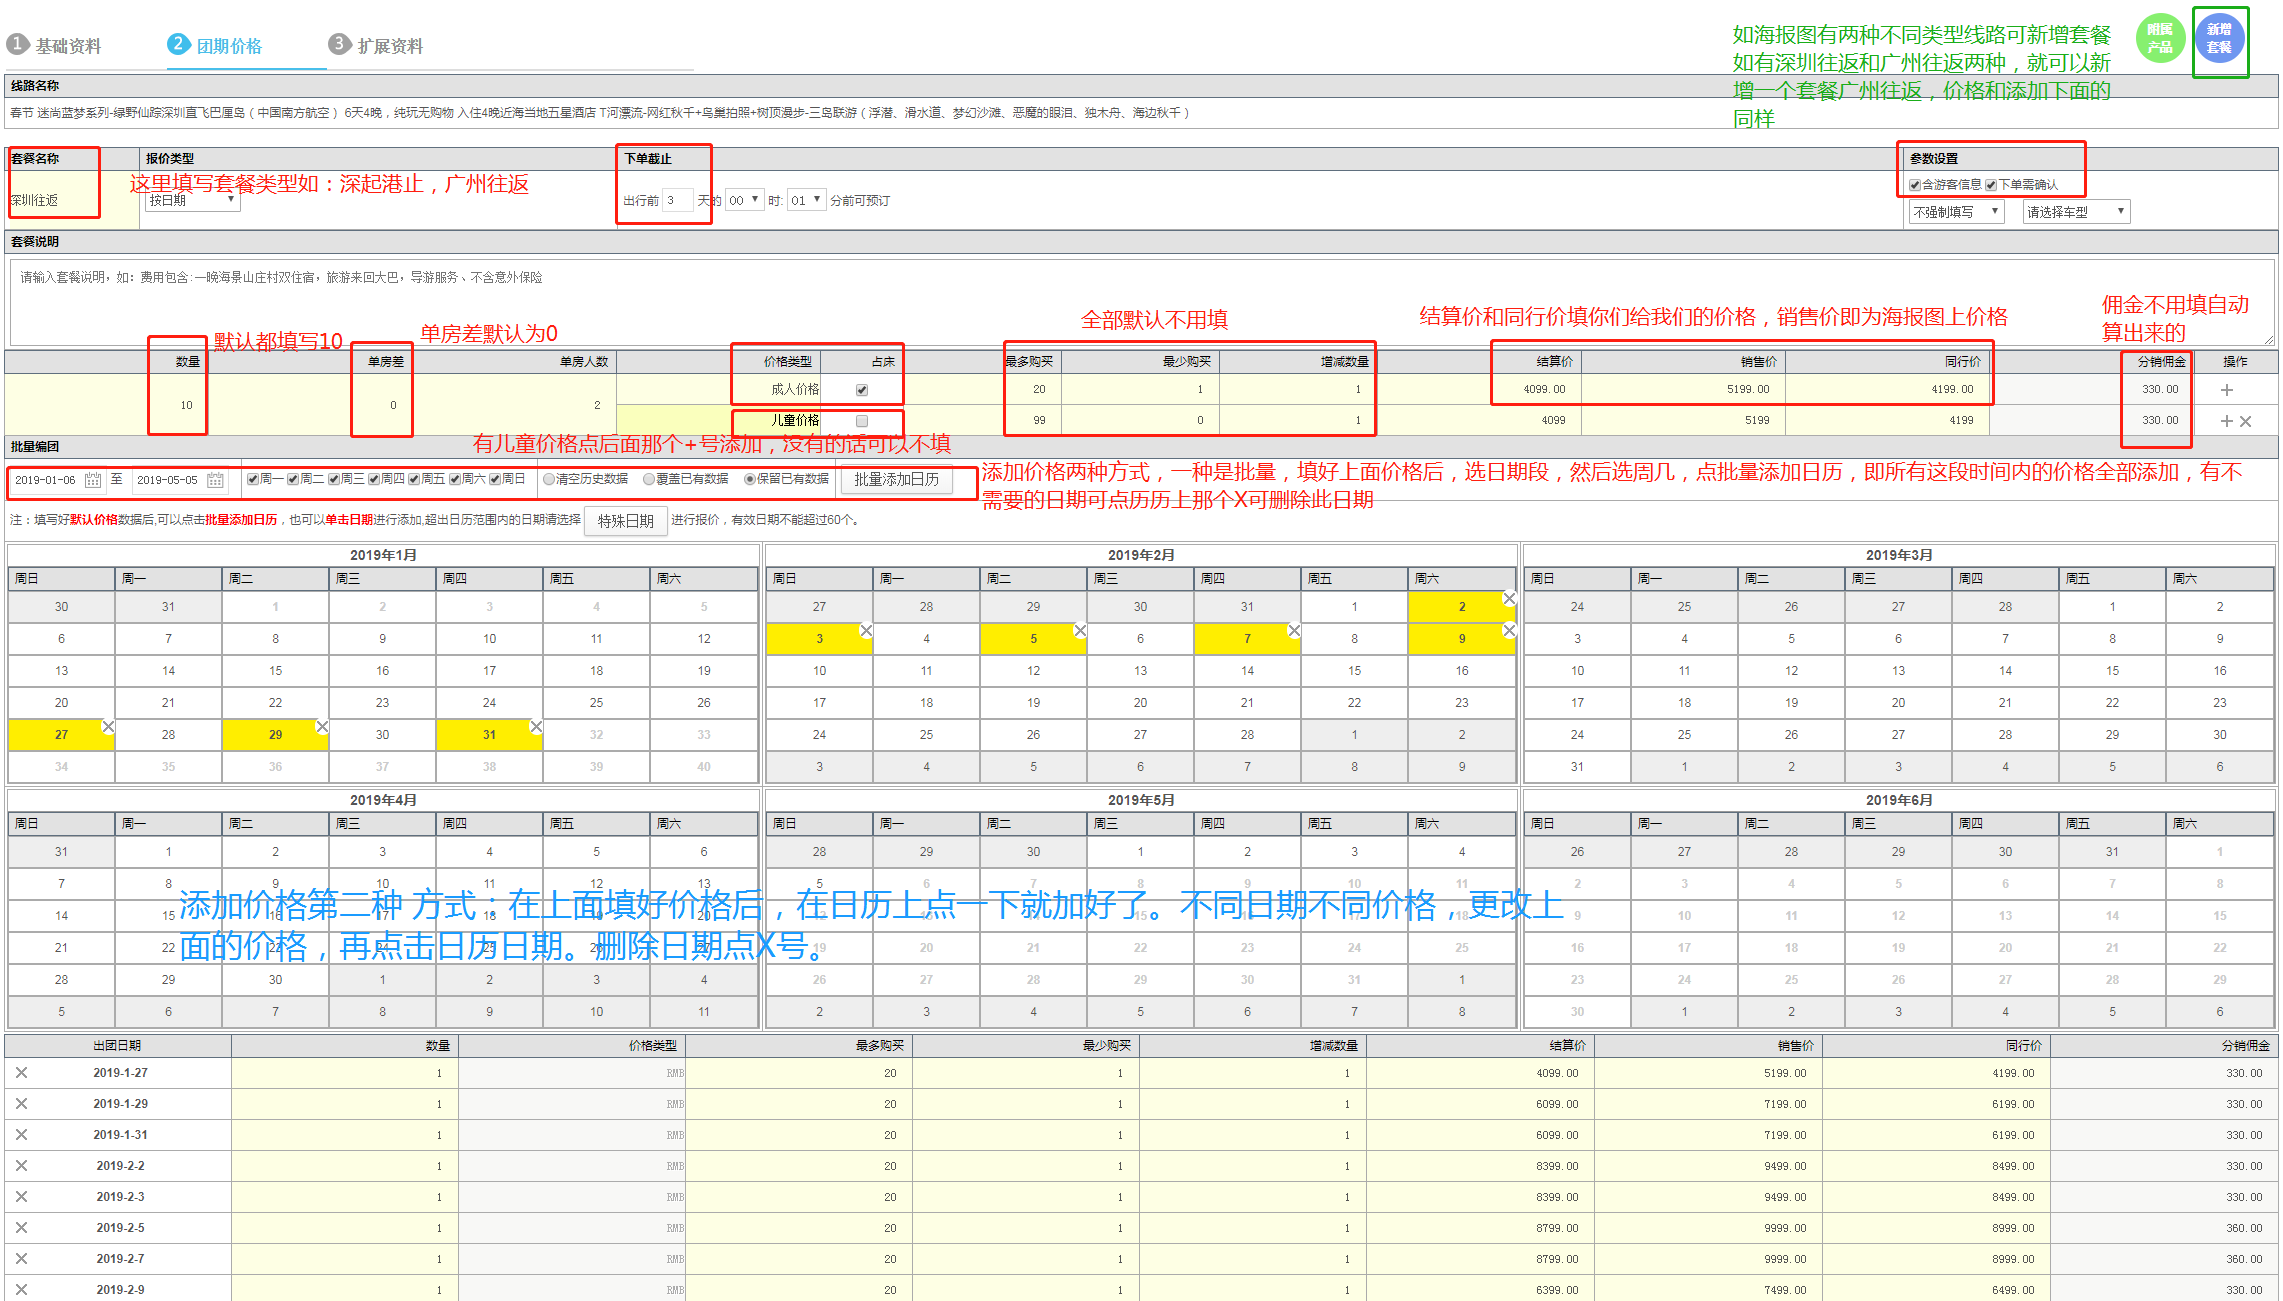Open the 不强制填写 dropdown
Viewport: 2283px width, 1301px height.
pyautogui.click(x=1957, y=212)
